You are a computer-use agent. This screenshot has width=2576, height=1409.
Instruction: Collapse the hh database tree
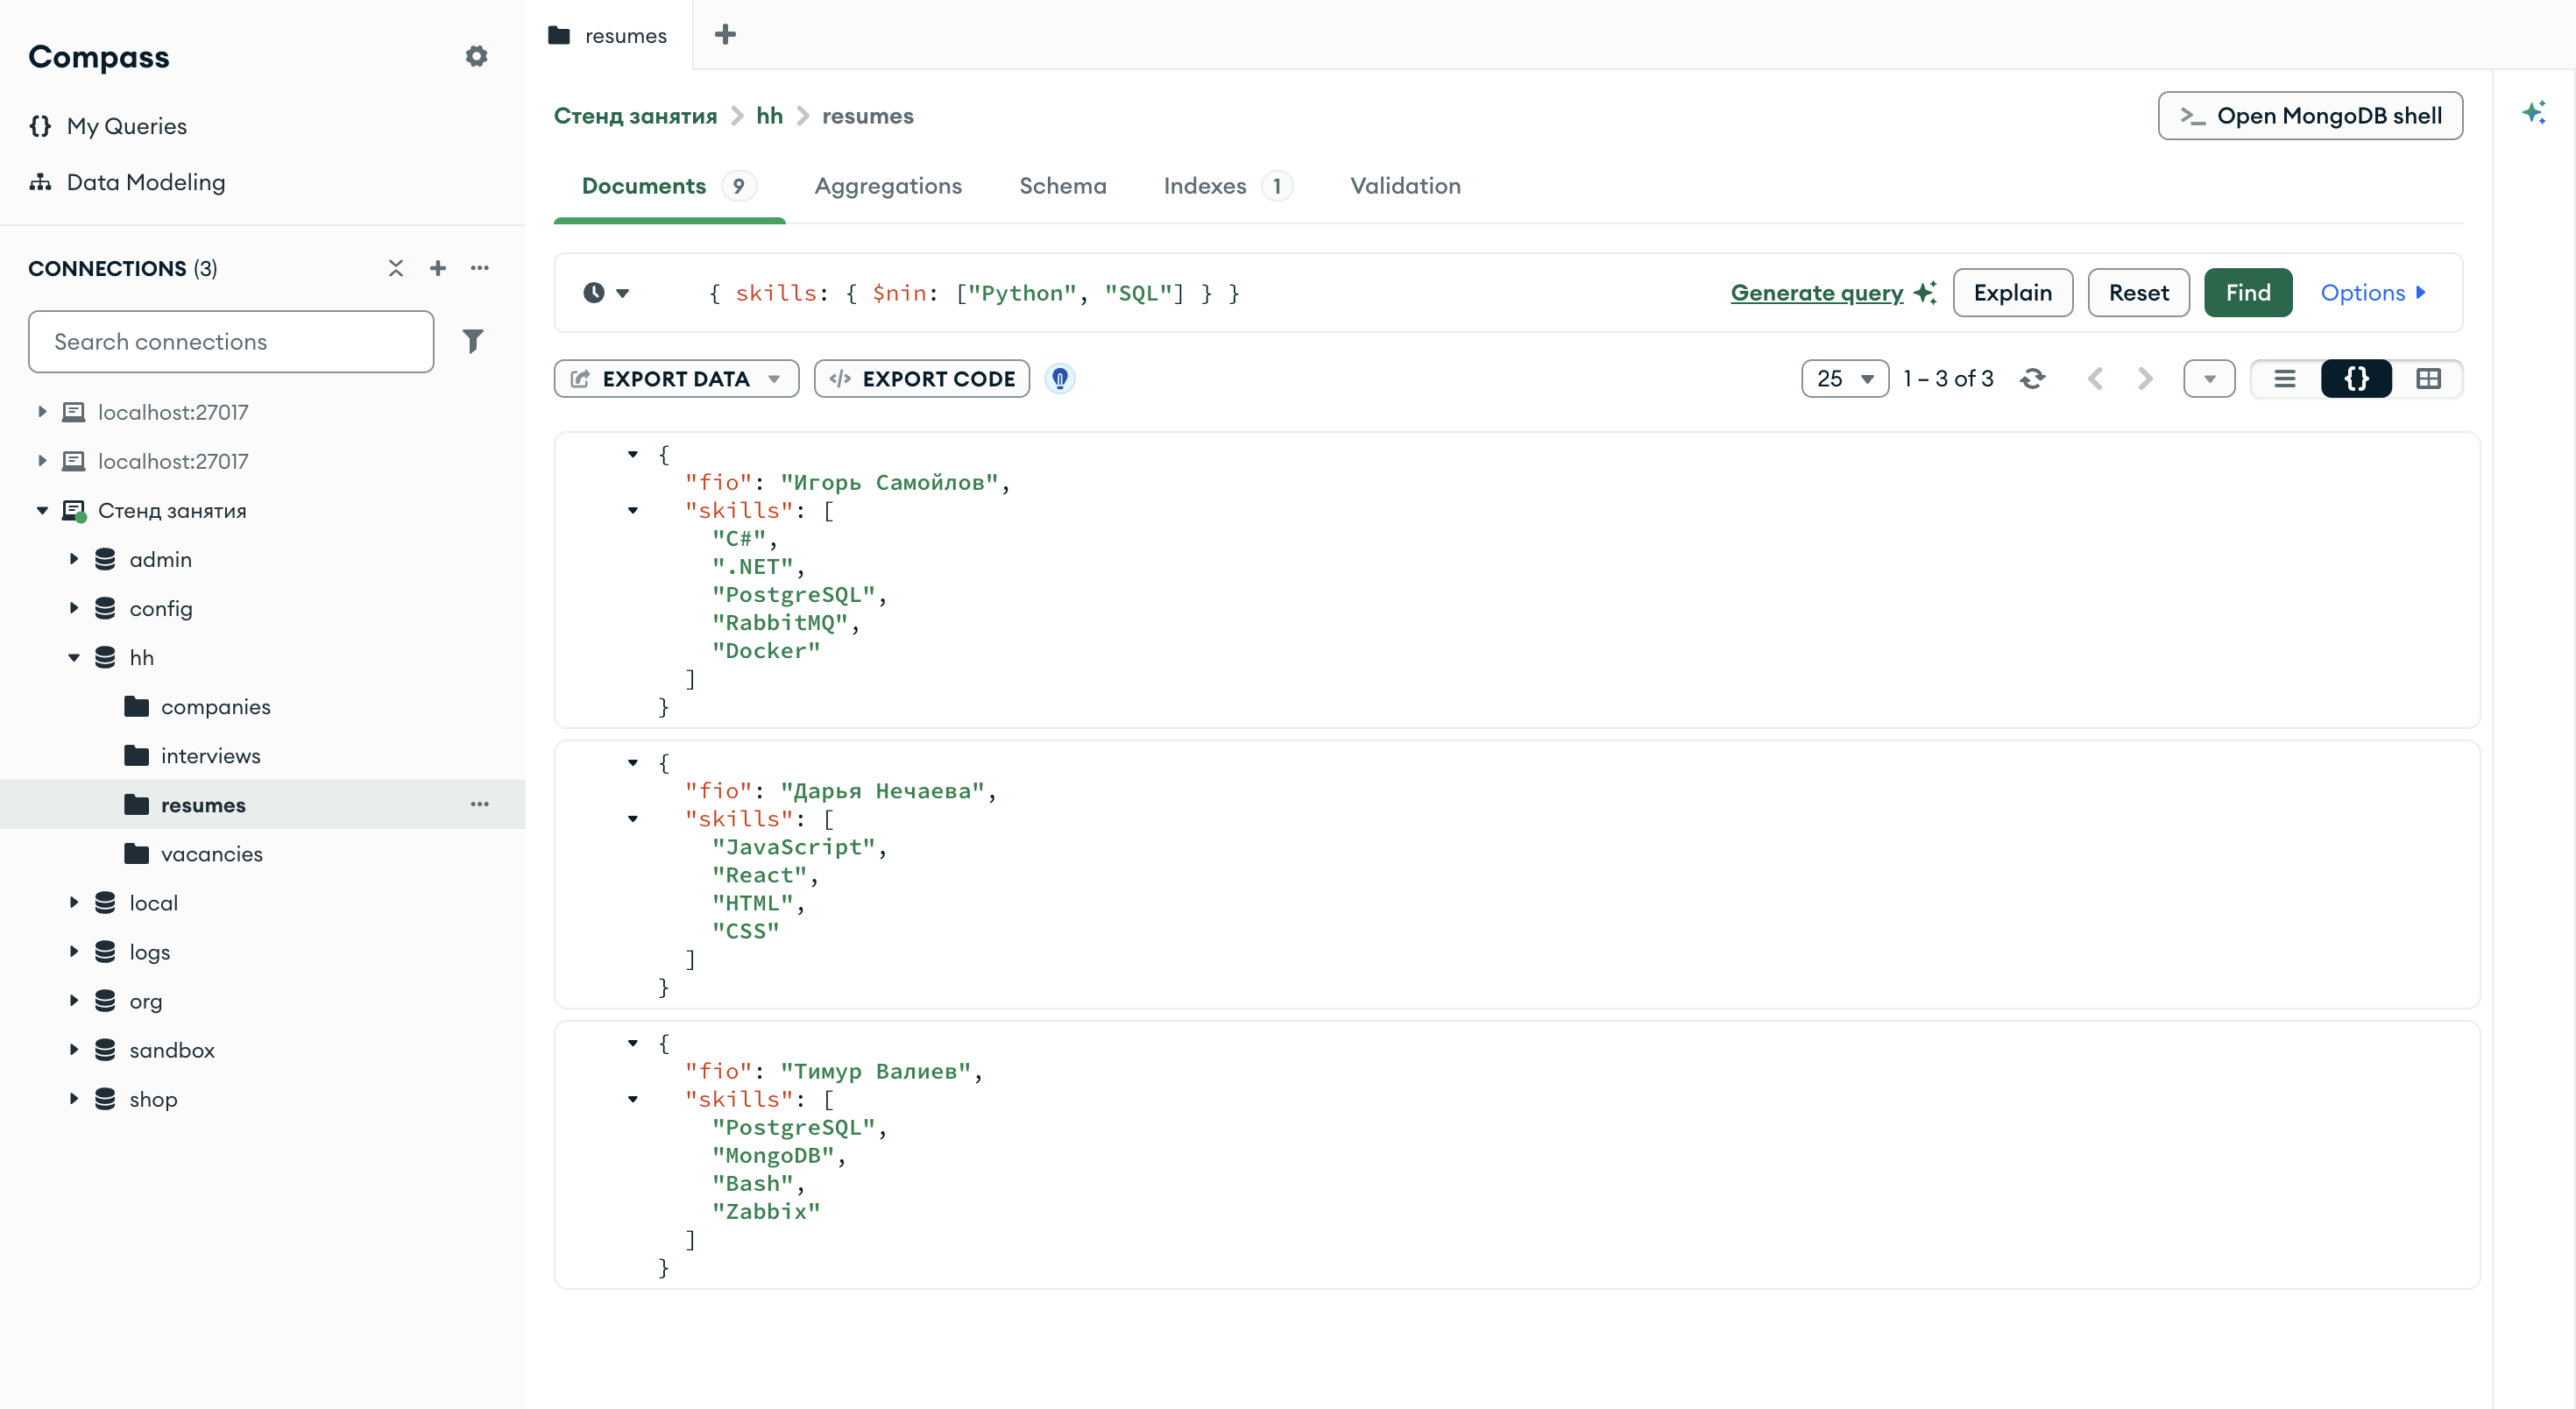coord(73,657)
